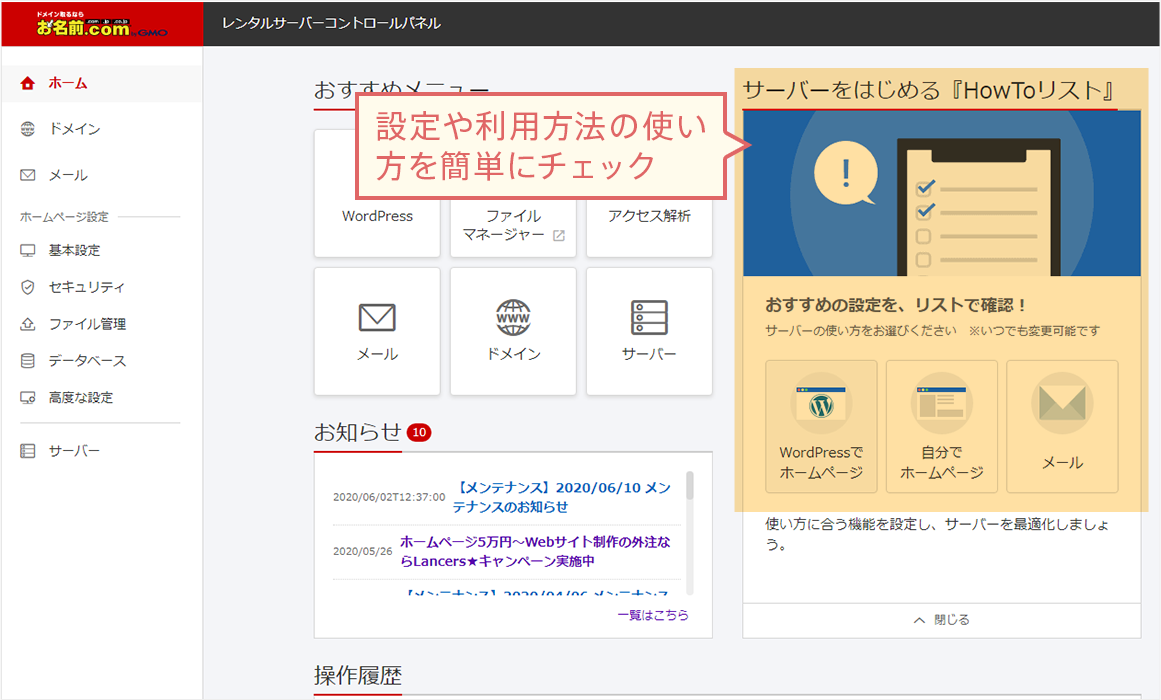Select the WordPressでホームページ option
The width and height of the screenshot is (1161, 700).
pos(821,427)
